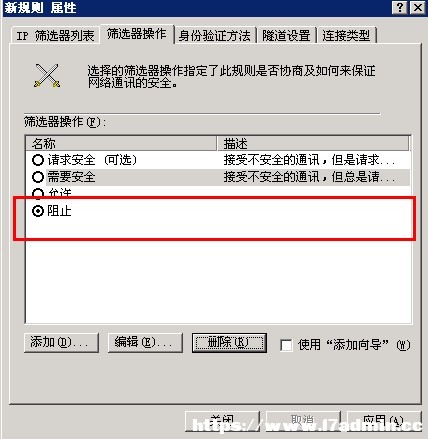Open the 隧道设置 tab
Image resolution: width=428 pixels, height=439 pixels.
286,35
